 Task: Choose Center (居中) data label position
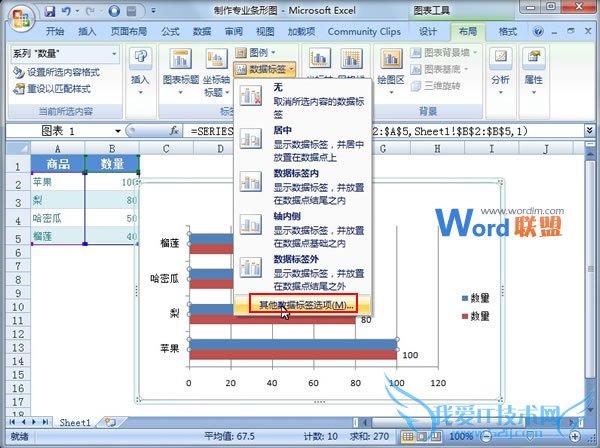(302, 143)
